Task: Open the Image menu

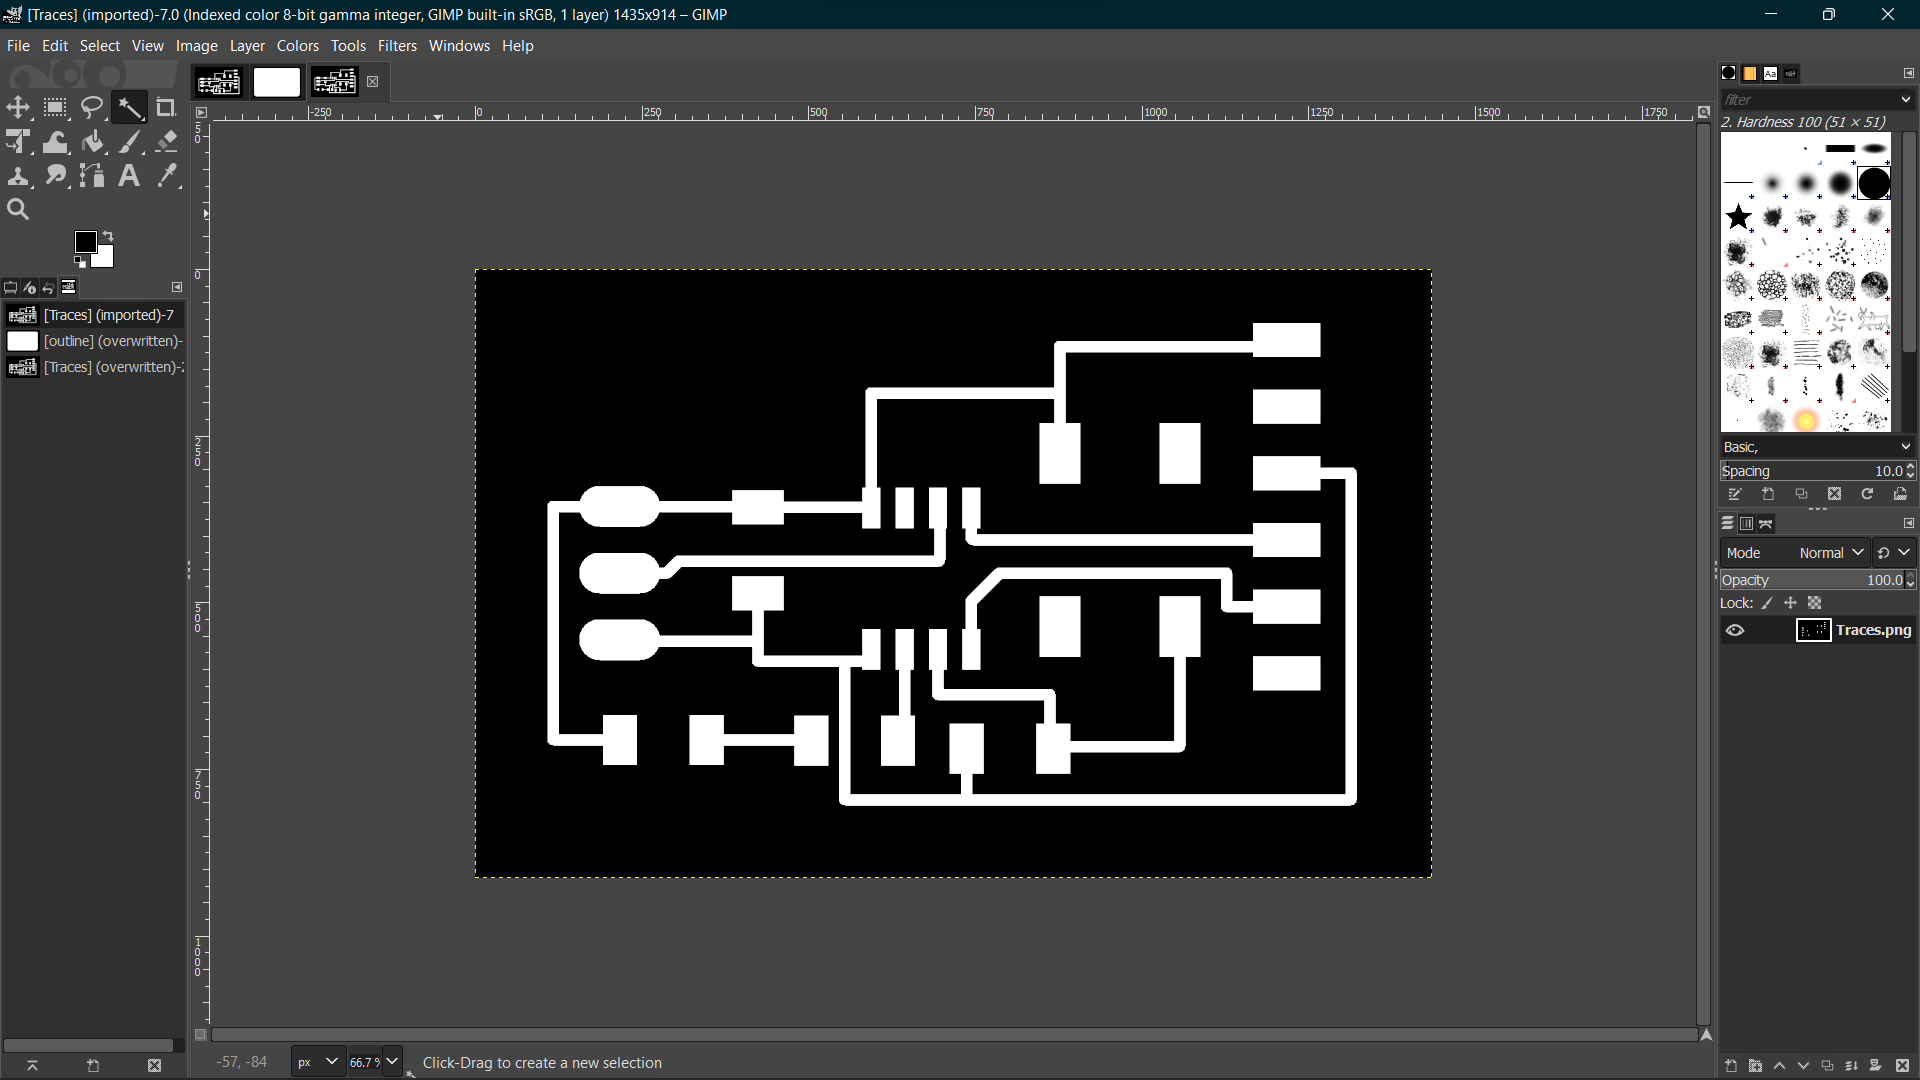Action: [195, 45]
